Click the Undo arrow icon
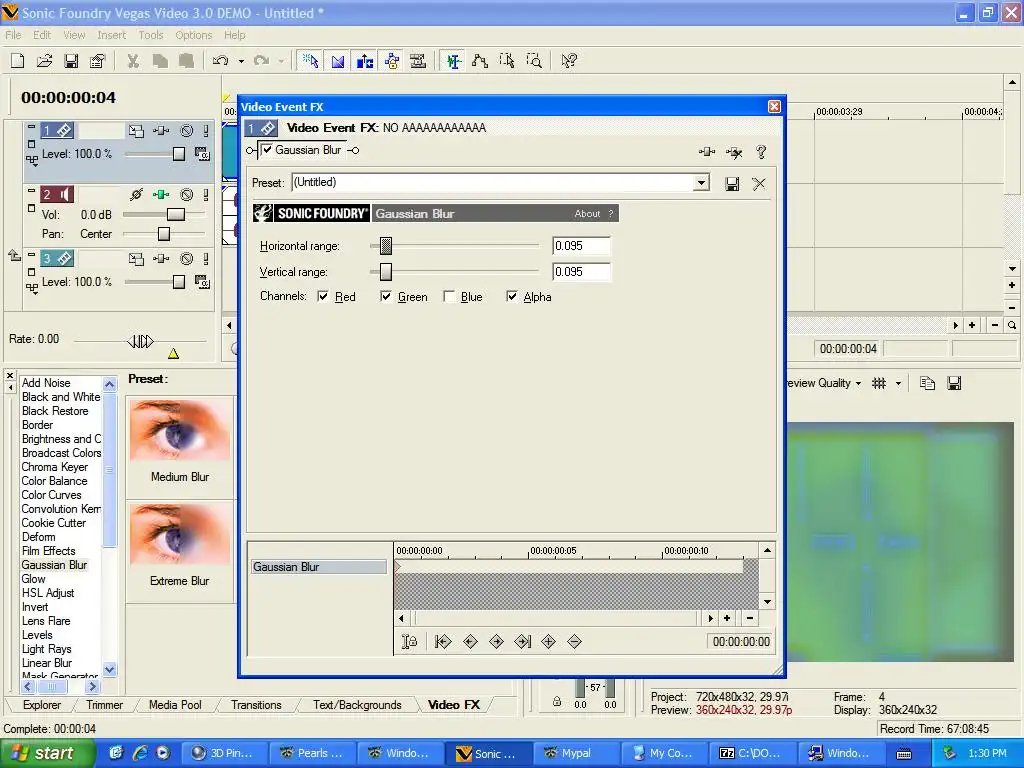 221,61
